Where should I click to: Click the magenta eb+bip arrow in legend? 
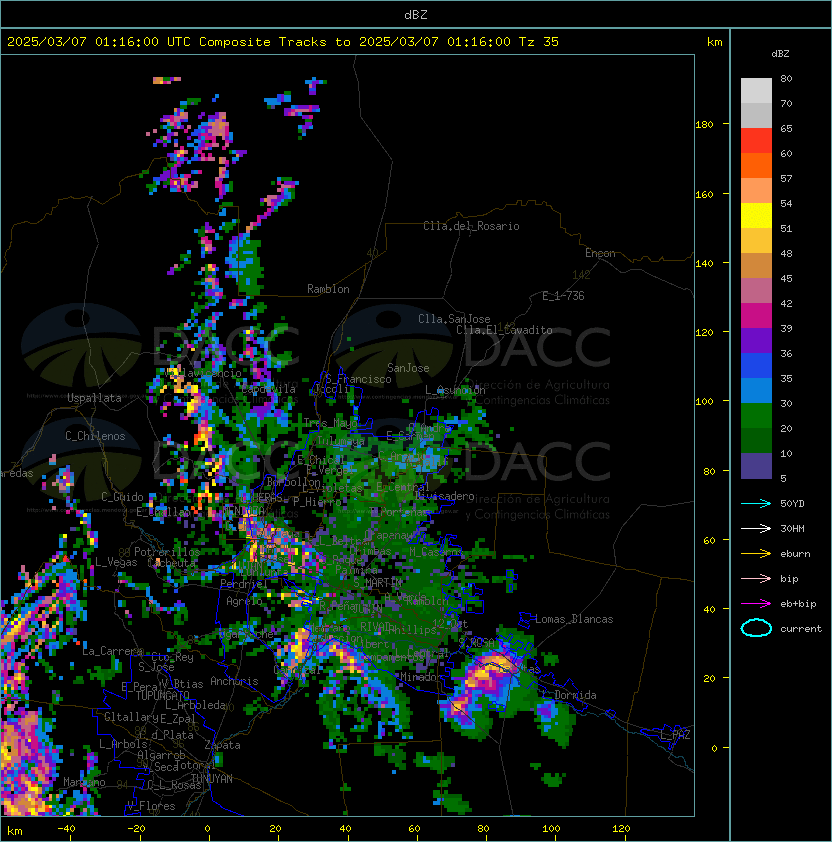pos(756,604)
